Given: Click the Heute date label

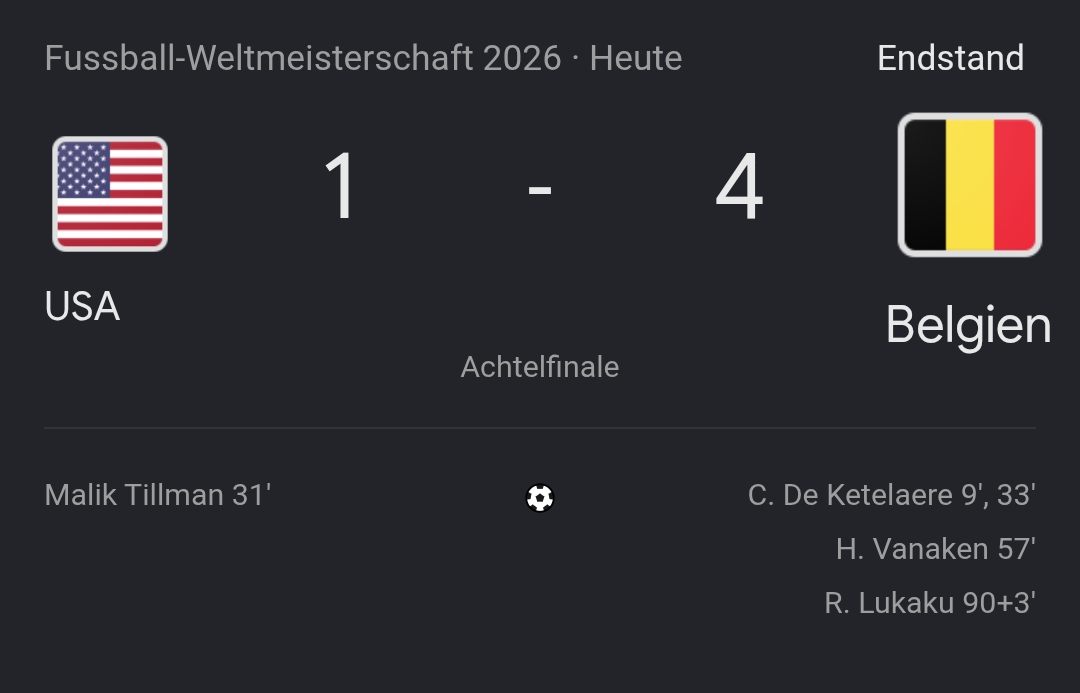Looking at the screenshot, I should pyautogui.click(x=636, y=58).
